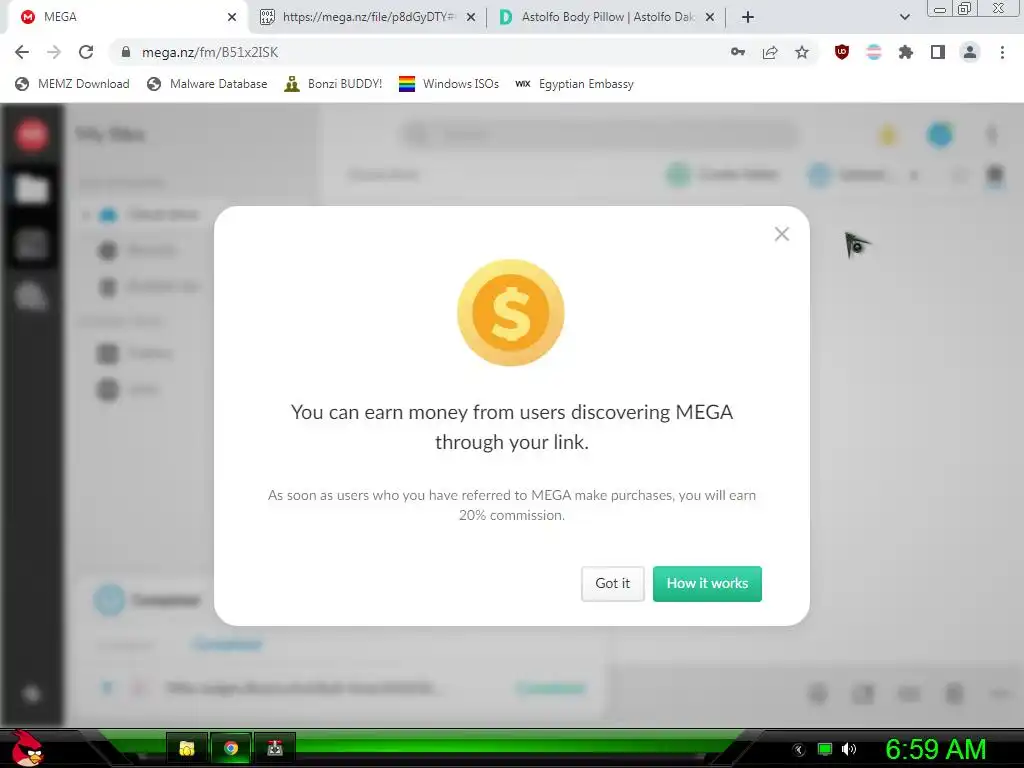Reload the current page
Screen dimensions: 1024x768
pos(86,52)
